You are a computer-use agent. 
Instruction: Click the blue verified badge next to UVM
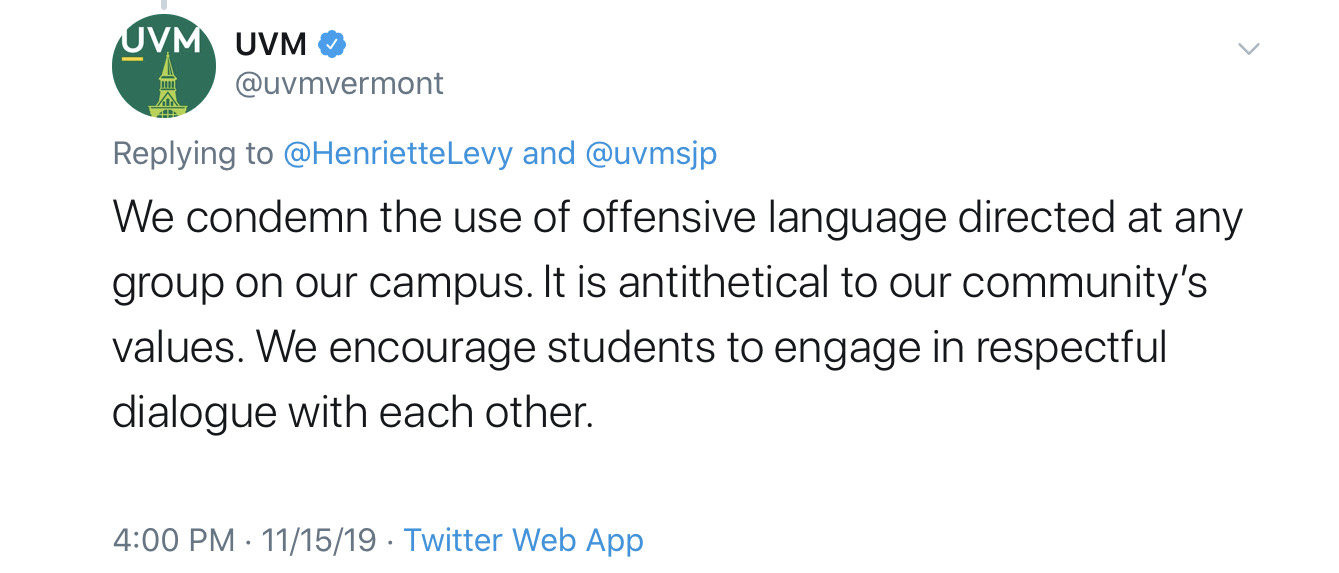[332, 44]
